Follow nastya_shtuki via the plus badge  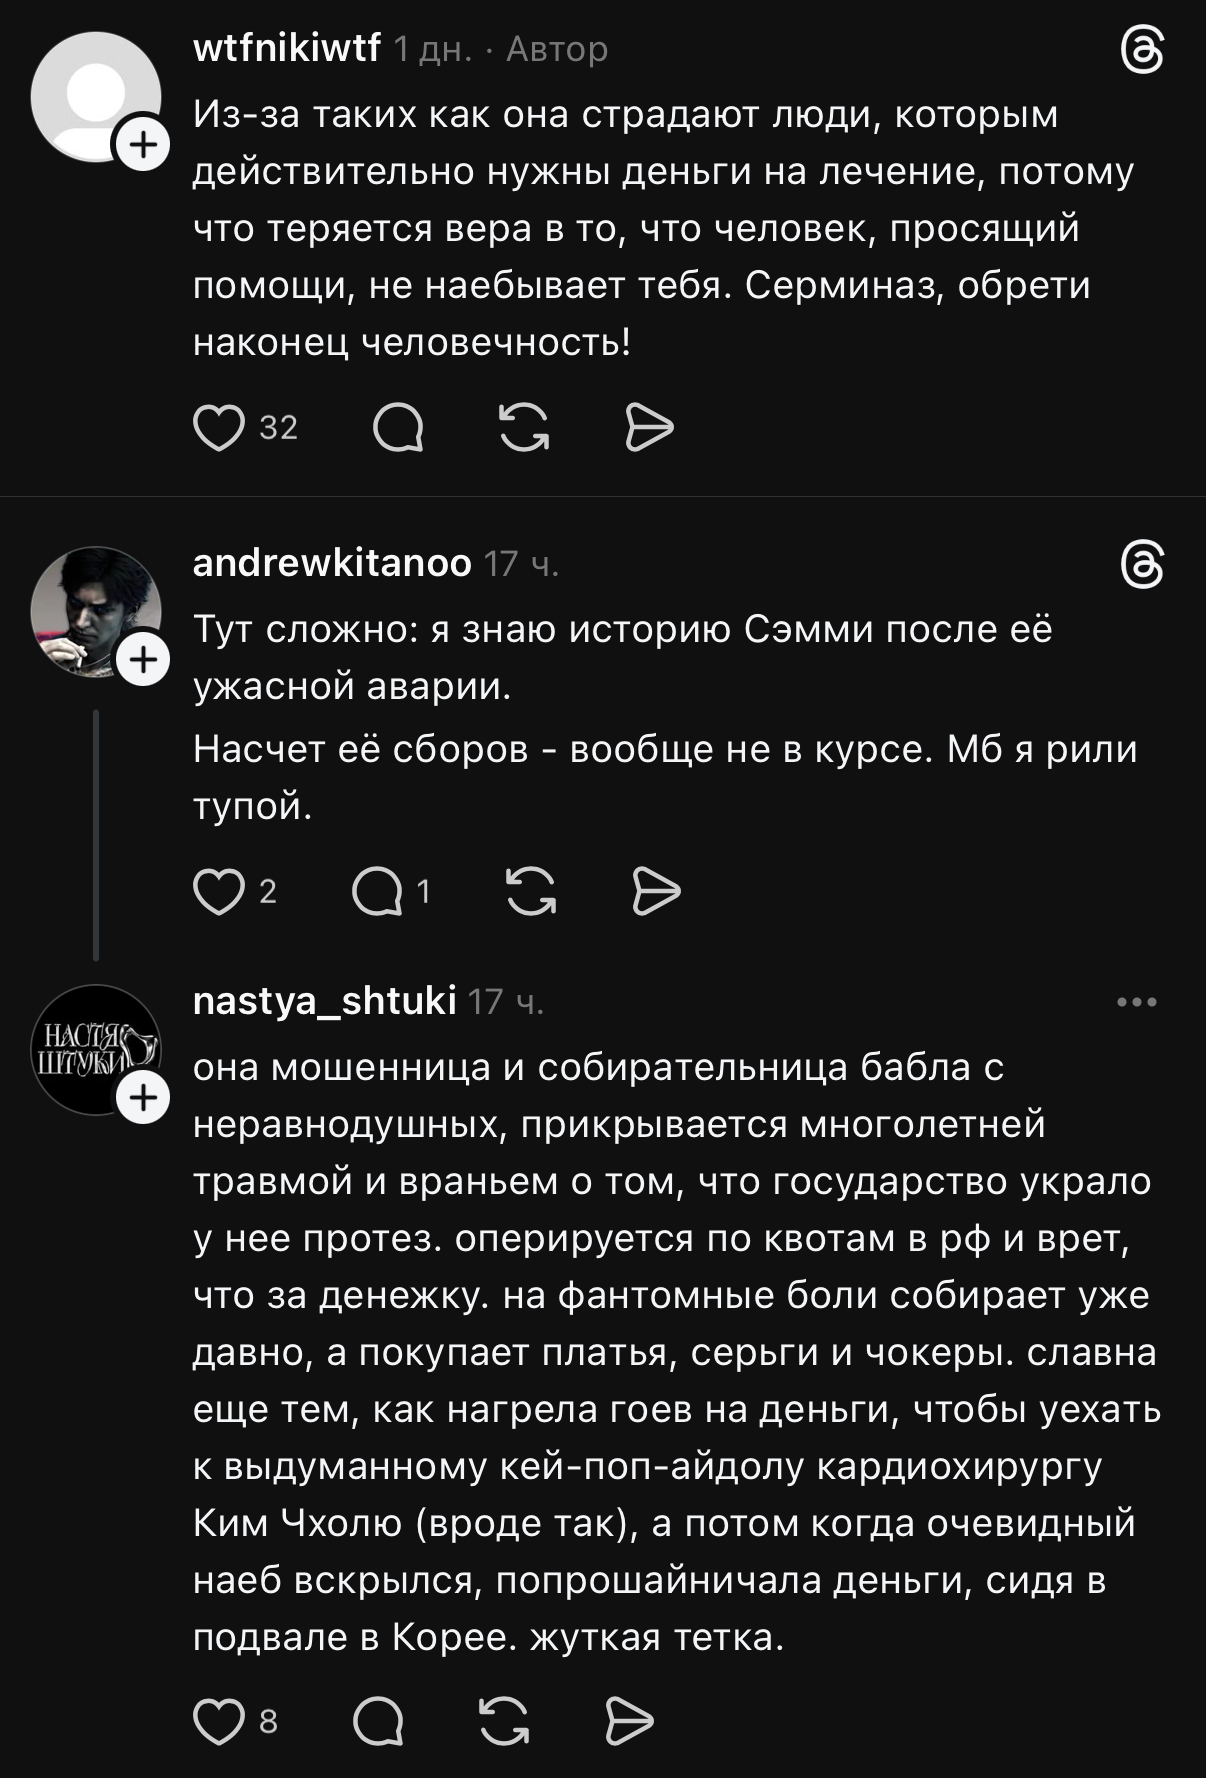(144, 1098)
